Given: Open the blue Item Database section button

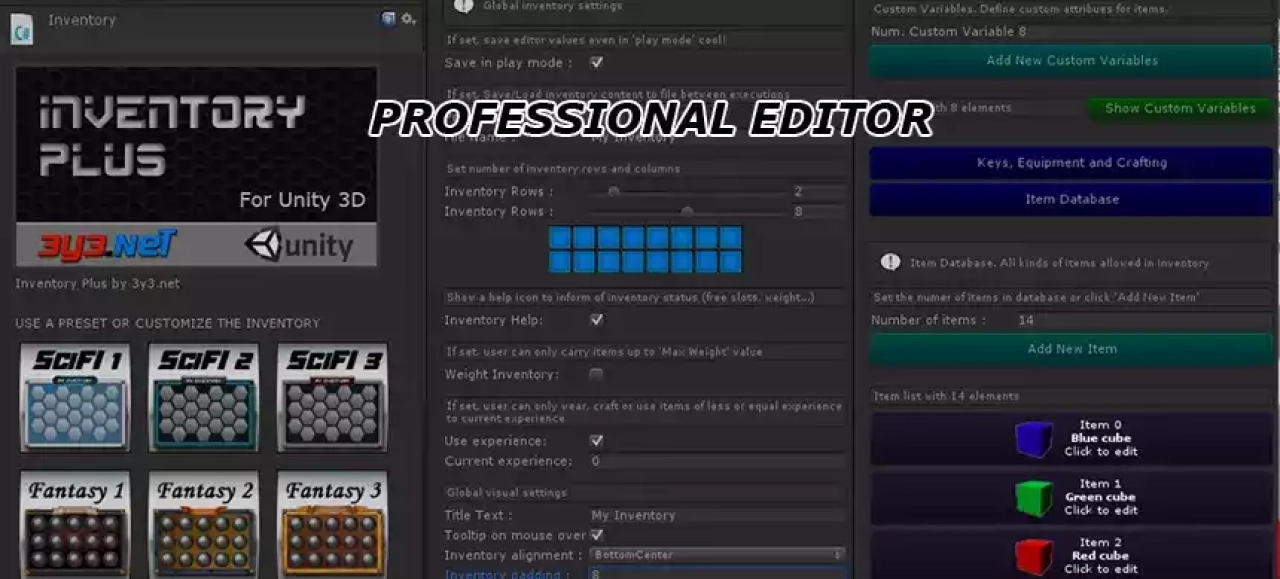Looking at the screenshot, I should (1071, 199).
